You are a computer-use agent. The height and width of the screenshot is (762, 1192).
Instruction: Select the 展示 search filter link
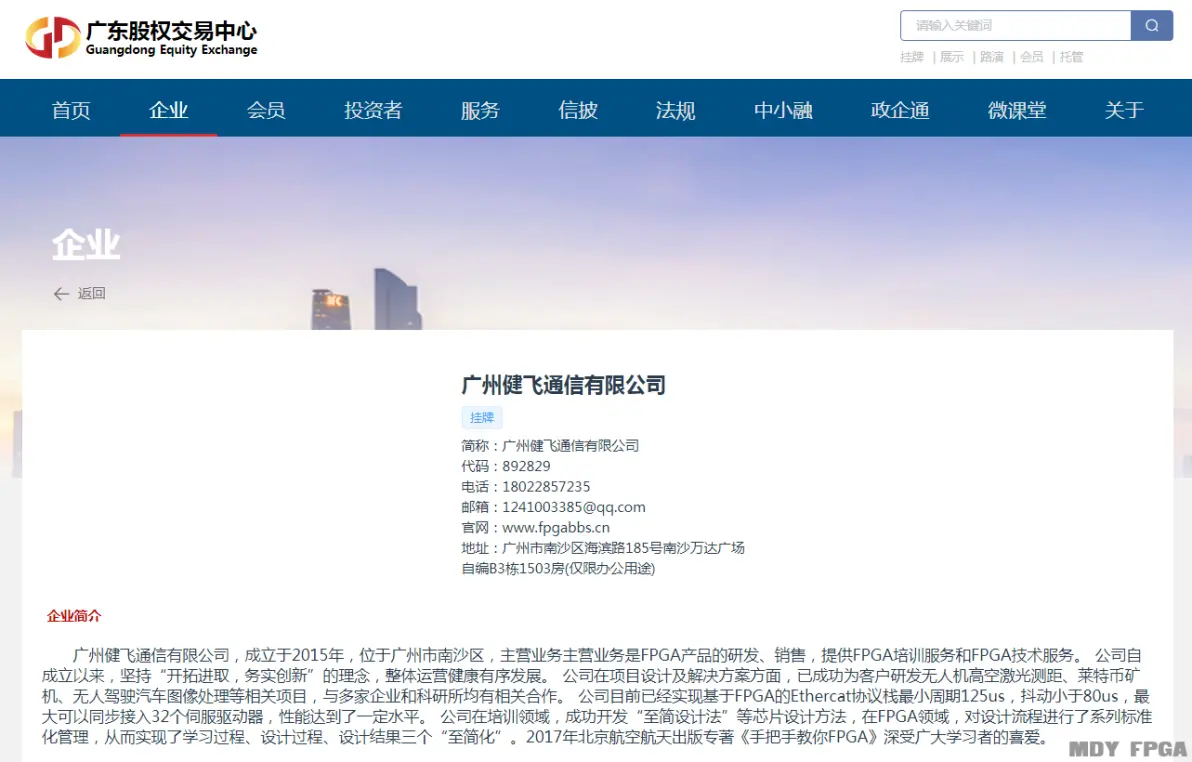(x=952, y=57)
